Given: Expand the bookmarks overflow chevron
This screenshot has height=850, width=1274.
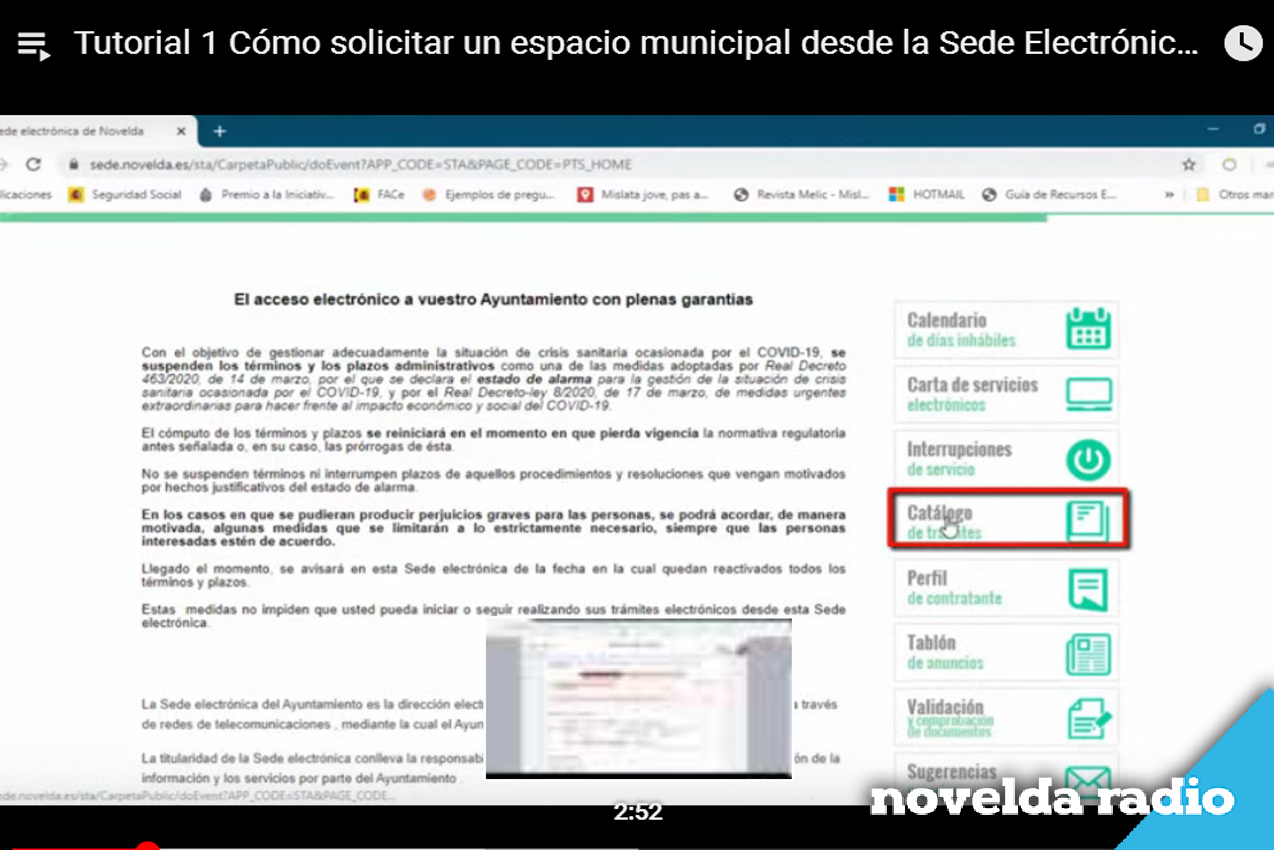Looking at the screenshot, I should tap(1169, 195).
